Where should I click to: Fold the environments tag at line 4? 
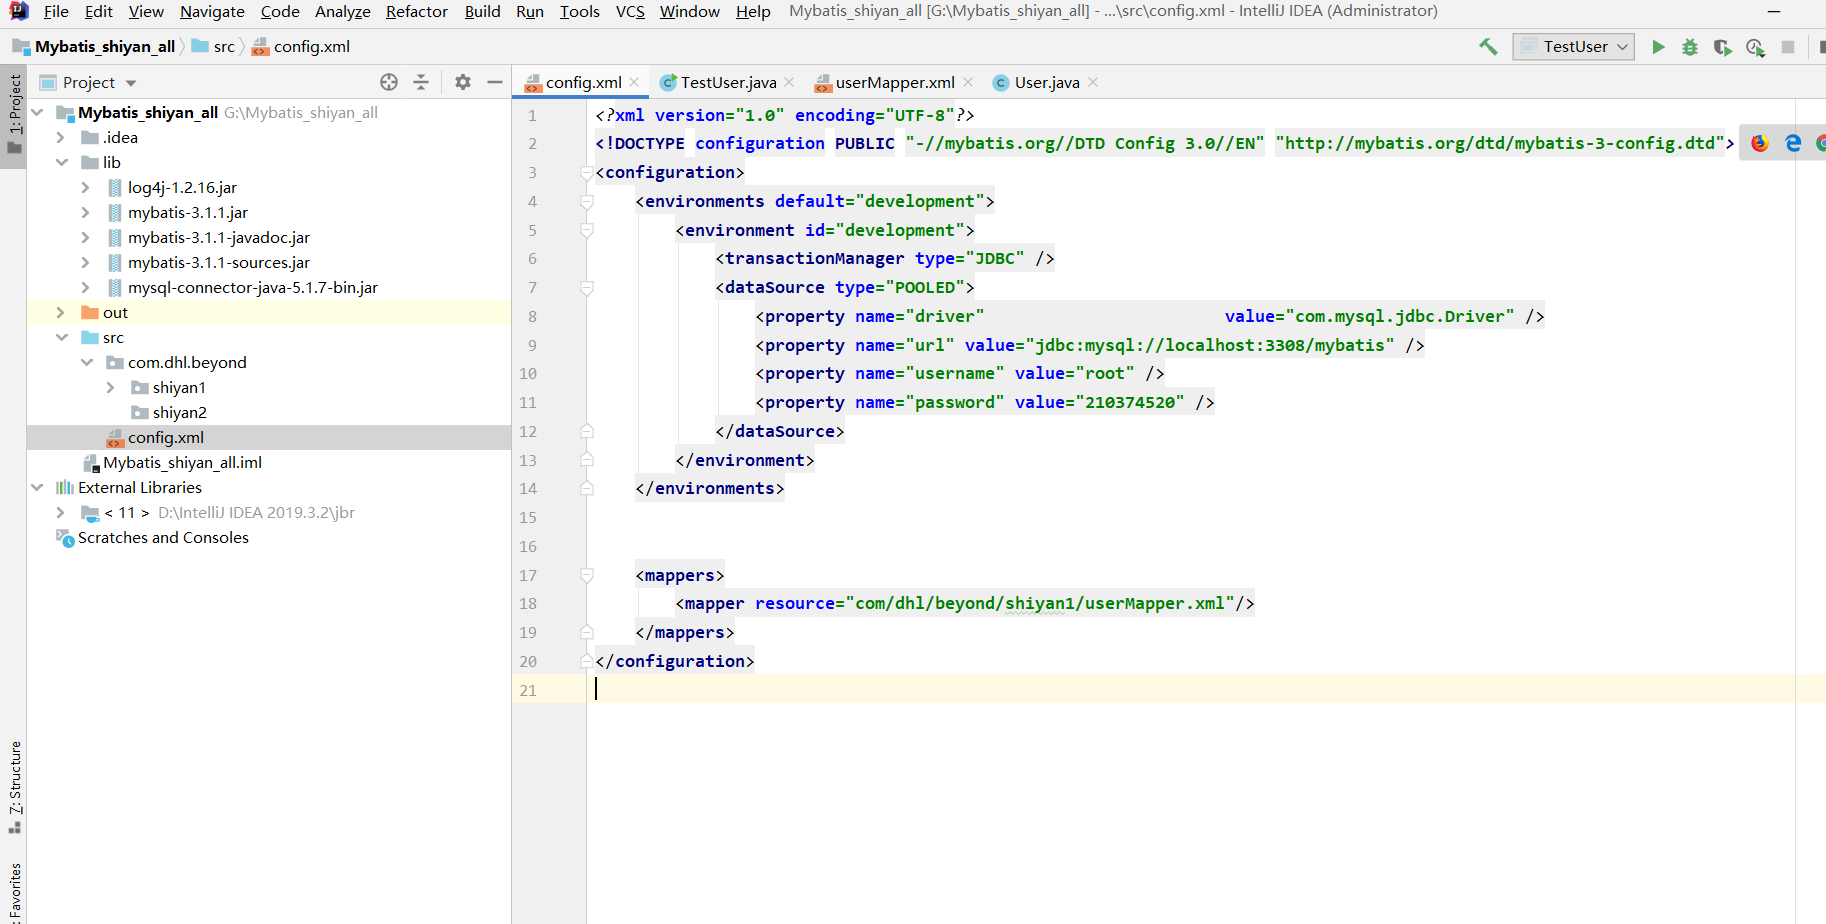click(587, 201)
